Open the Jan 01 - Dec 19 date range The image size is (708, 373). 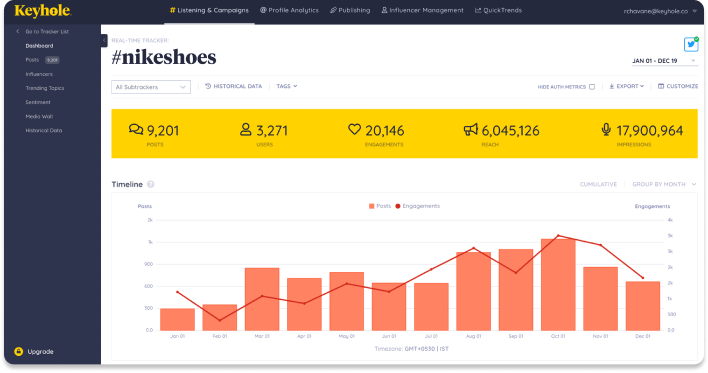coord(665,61)
